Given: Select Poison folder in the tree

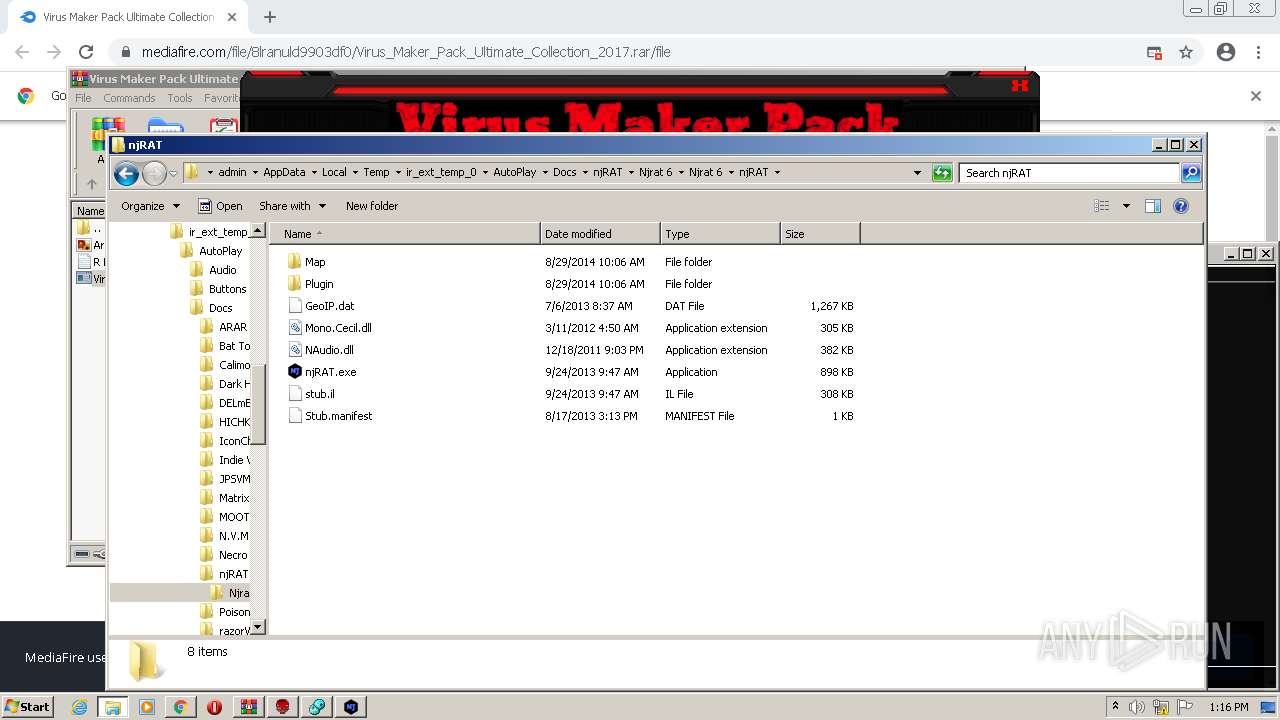Looking at the screenshot, I should click(x=234, y=612).
